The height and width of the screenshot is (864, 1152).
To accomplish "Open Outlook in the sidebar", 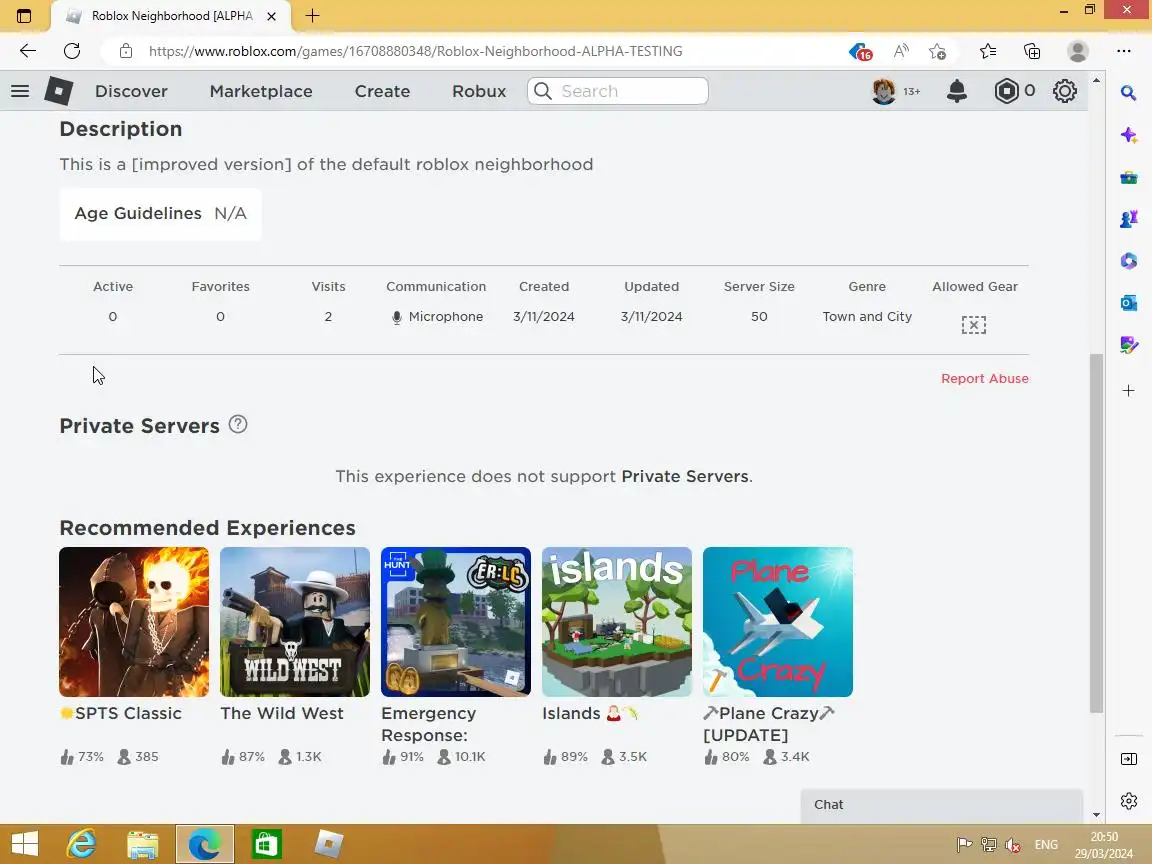I will [x=1129, y=303].
